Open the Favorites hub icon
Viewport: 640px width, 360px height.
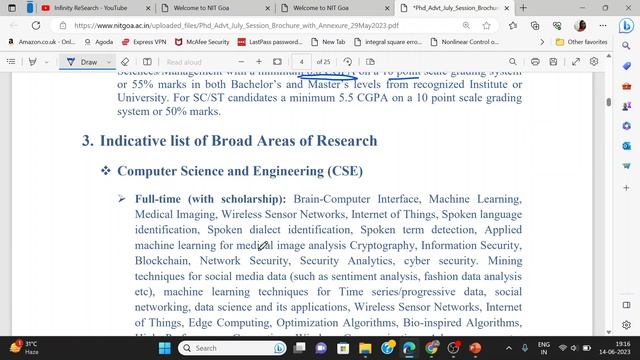(x=513, y=25)
